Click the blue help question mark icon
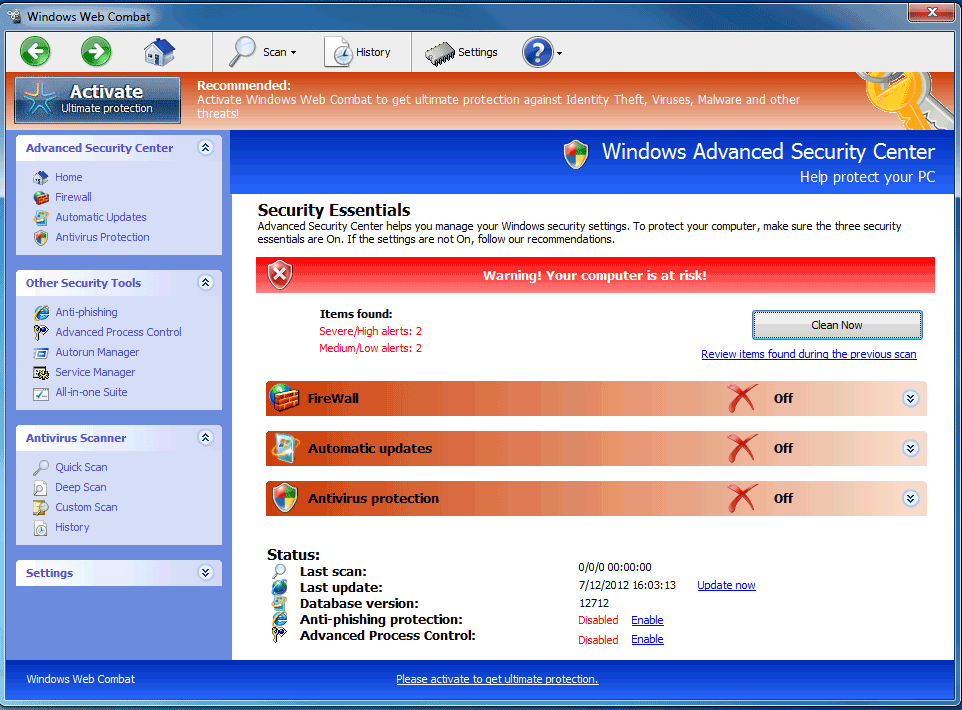 [537, 52]
